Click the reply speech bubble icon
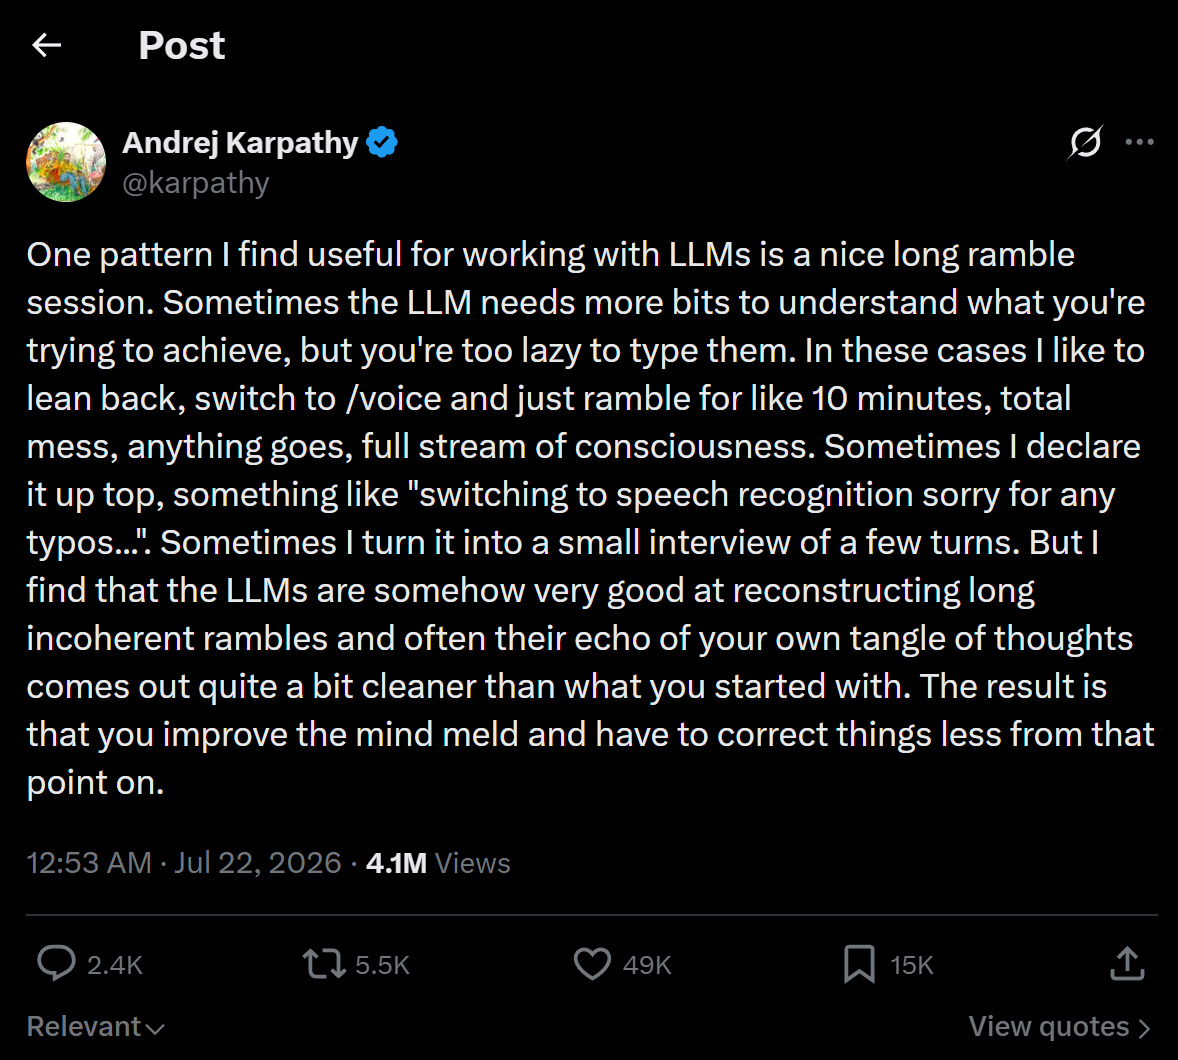 click(x=56, y=964)
